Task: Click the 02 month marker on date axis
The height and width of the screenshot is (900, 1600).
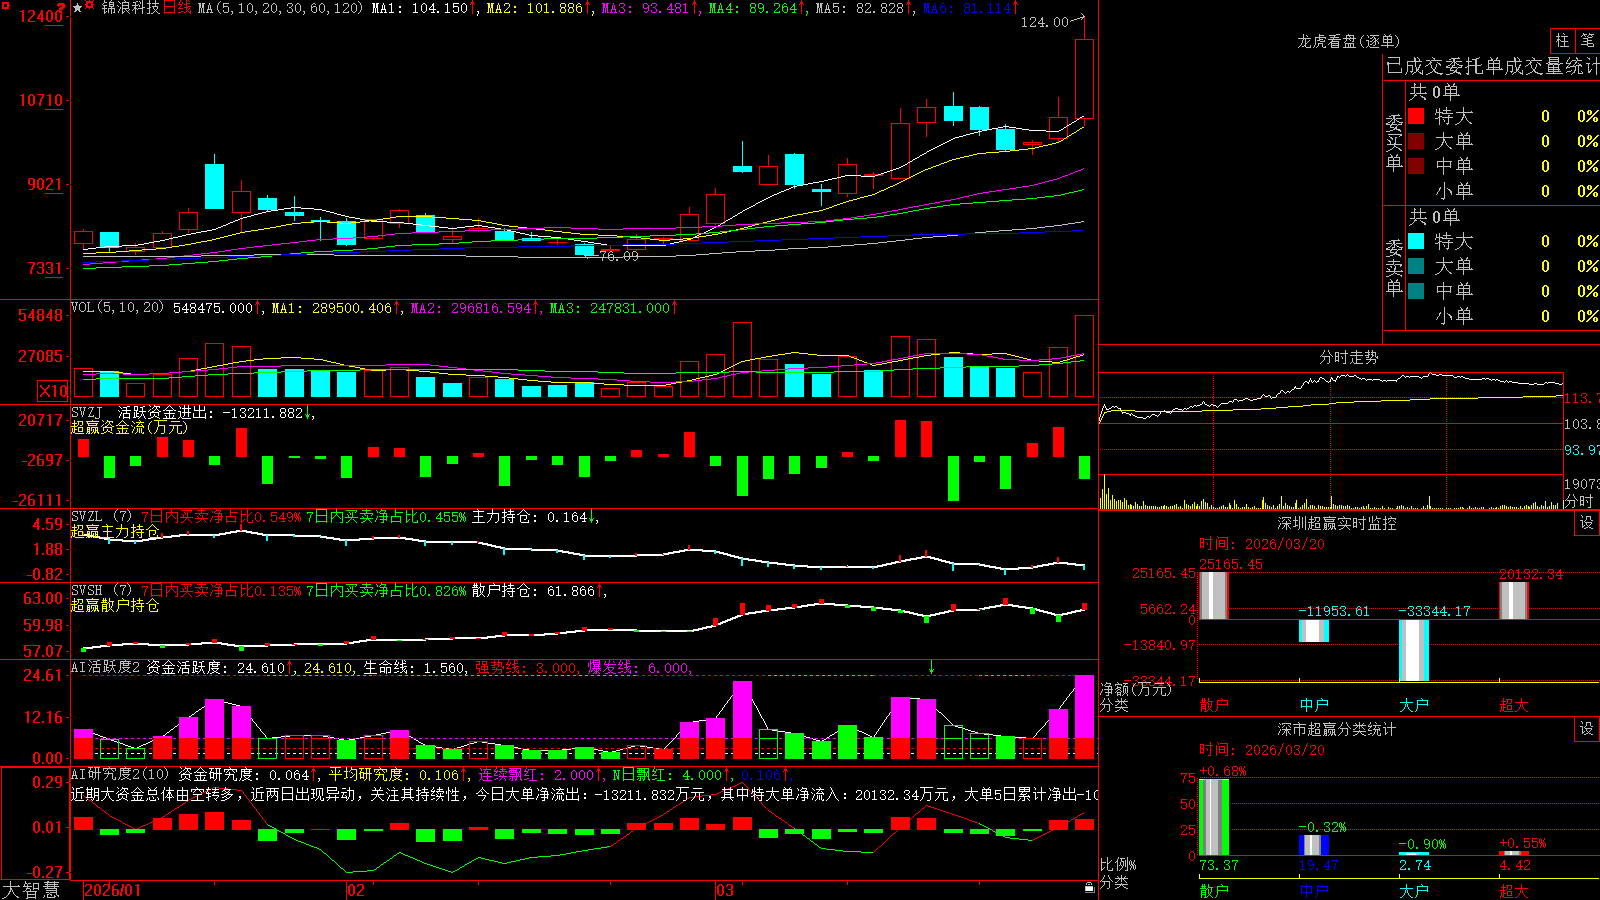Action: [356, 890]
